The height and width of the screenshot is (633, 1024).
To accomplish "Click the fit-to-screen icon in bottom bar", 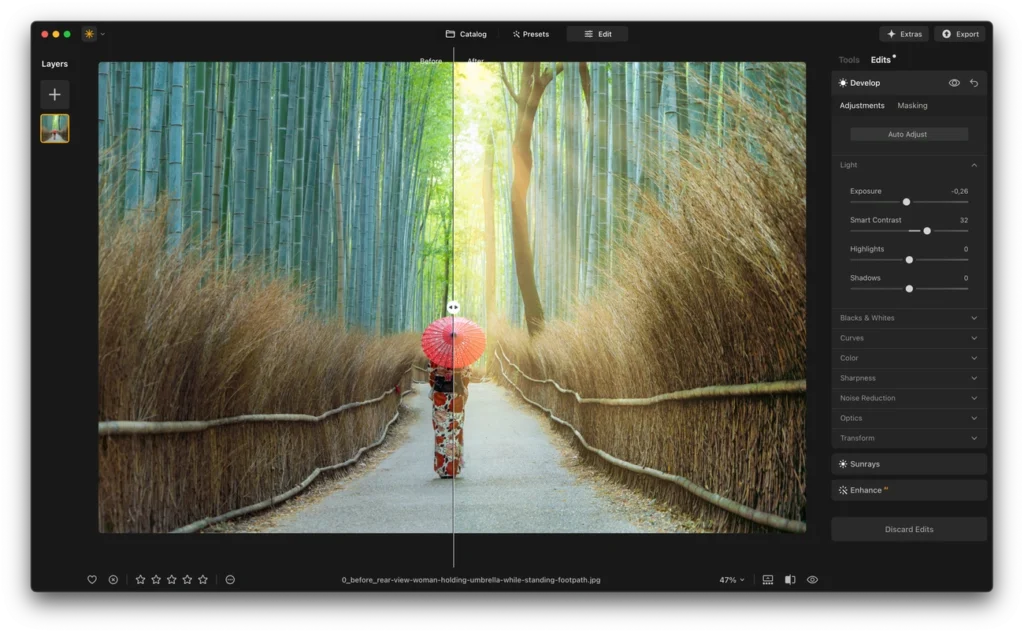I will pyautogui.click(x=768, y=579).
